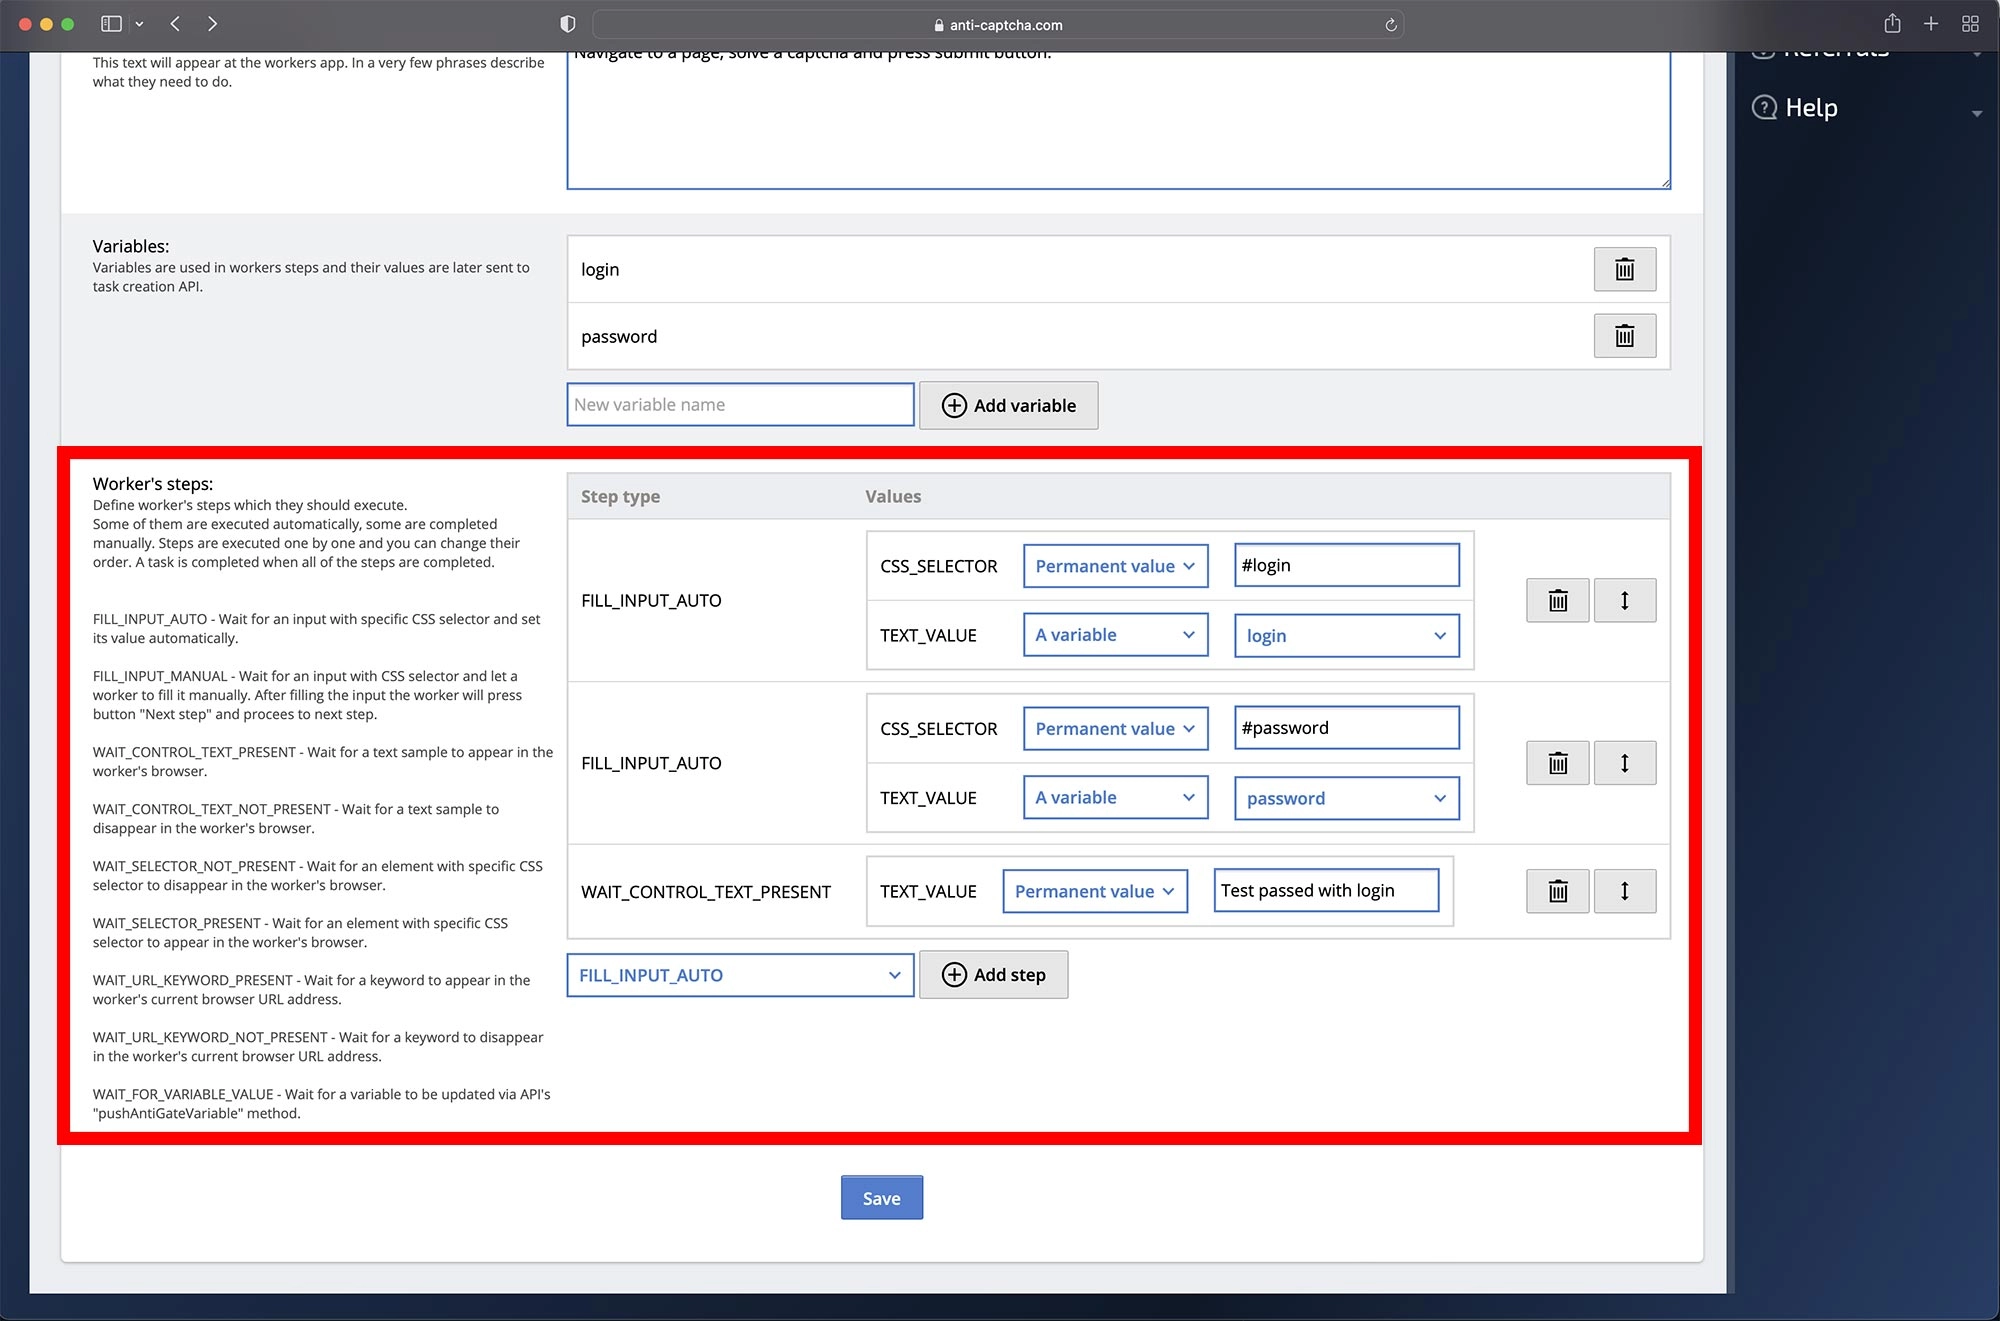Expand the sidebar options chevron next to sidebar icon
The width and height of the screenshot is (2000, 1321).
coord(139,24)
